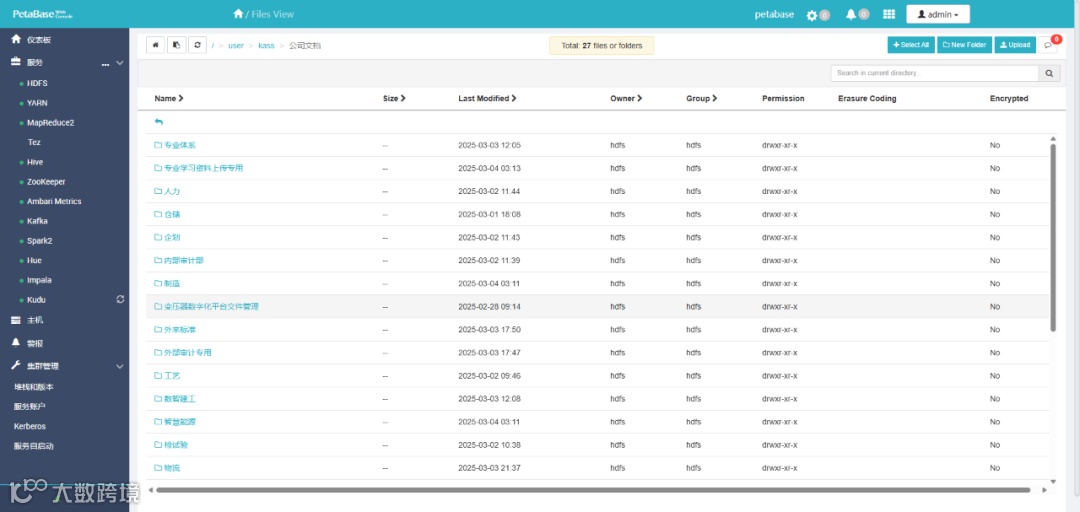Open 仪表板 dashboard in sidebar

pyautogui.click(x=39, y=40)
